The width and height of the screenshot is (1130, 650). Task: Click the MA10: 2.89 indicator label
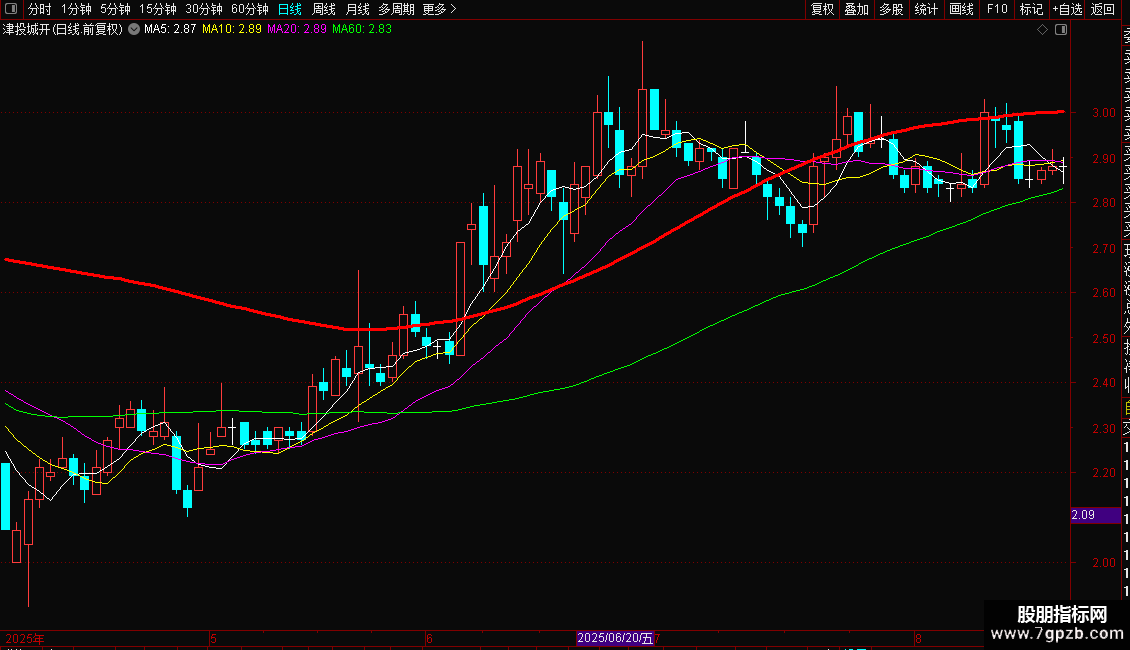[x=232, y=29]
